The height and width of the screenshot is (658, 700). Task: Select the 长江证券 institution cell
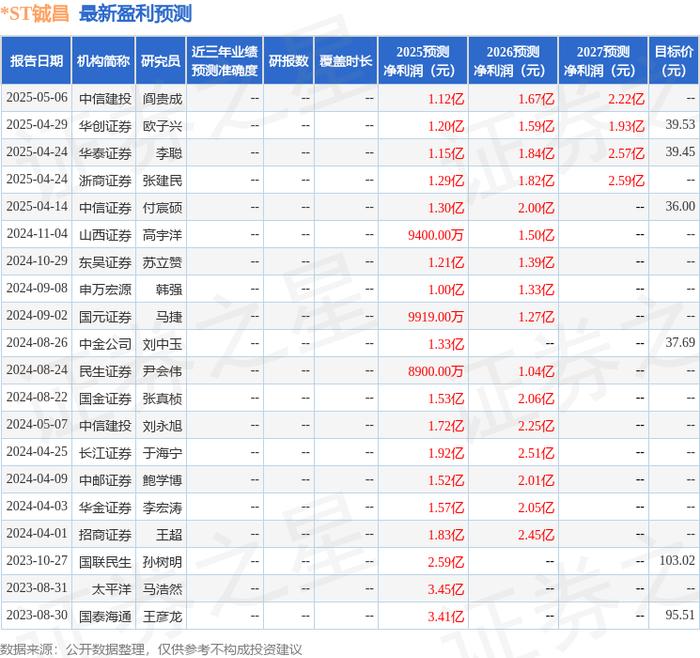(105, 453)
